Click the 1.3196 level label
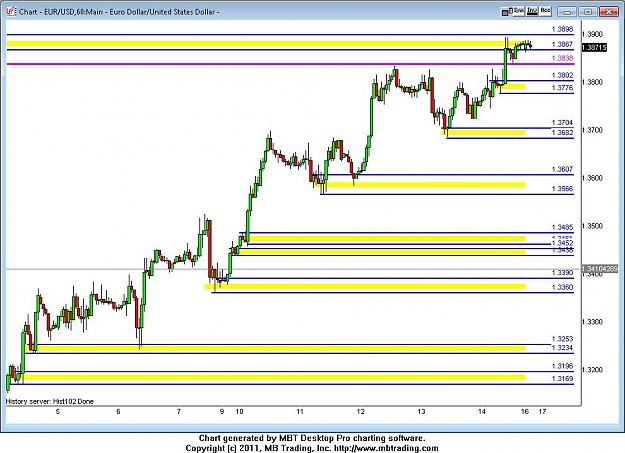Screen dimensions: 625x453 pyautogui.click(x=562, y=366)
